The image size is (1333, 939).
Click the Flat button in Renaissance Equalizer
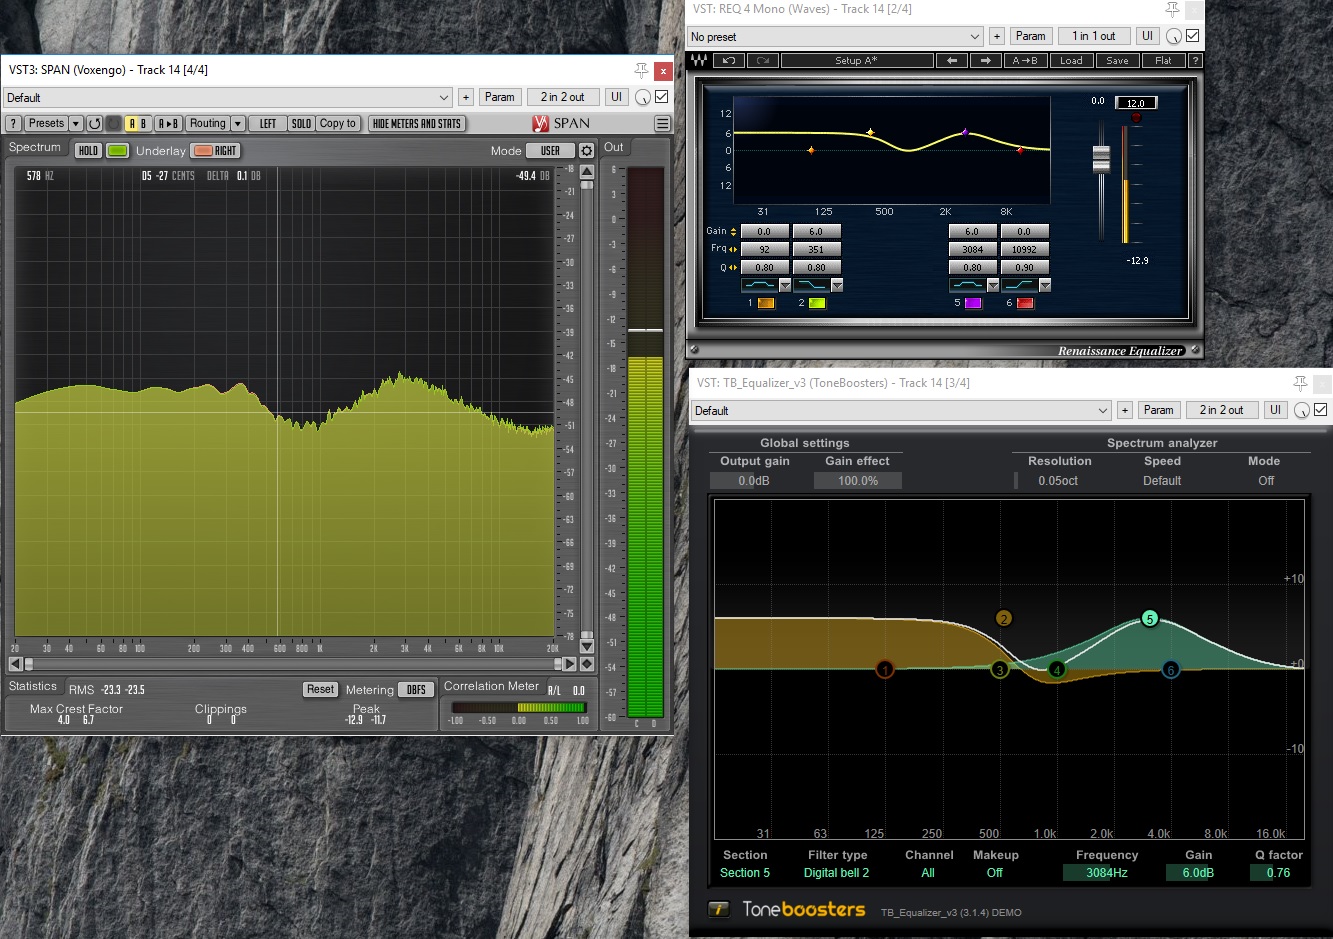1163,61
